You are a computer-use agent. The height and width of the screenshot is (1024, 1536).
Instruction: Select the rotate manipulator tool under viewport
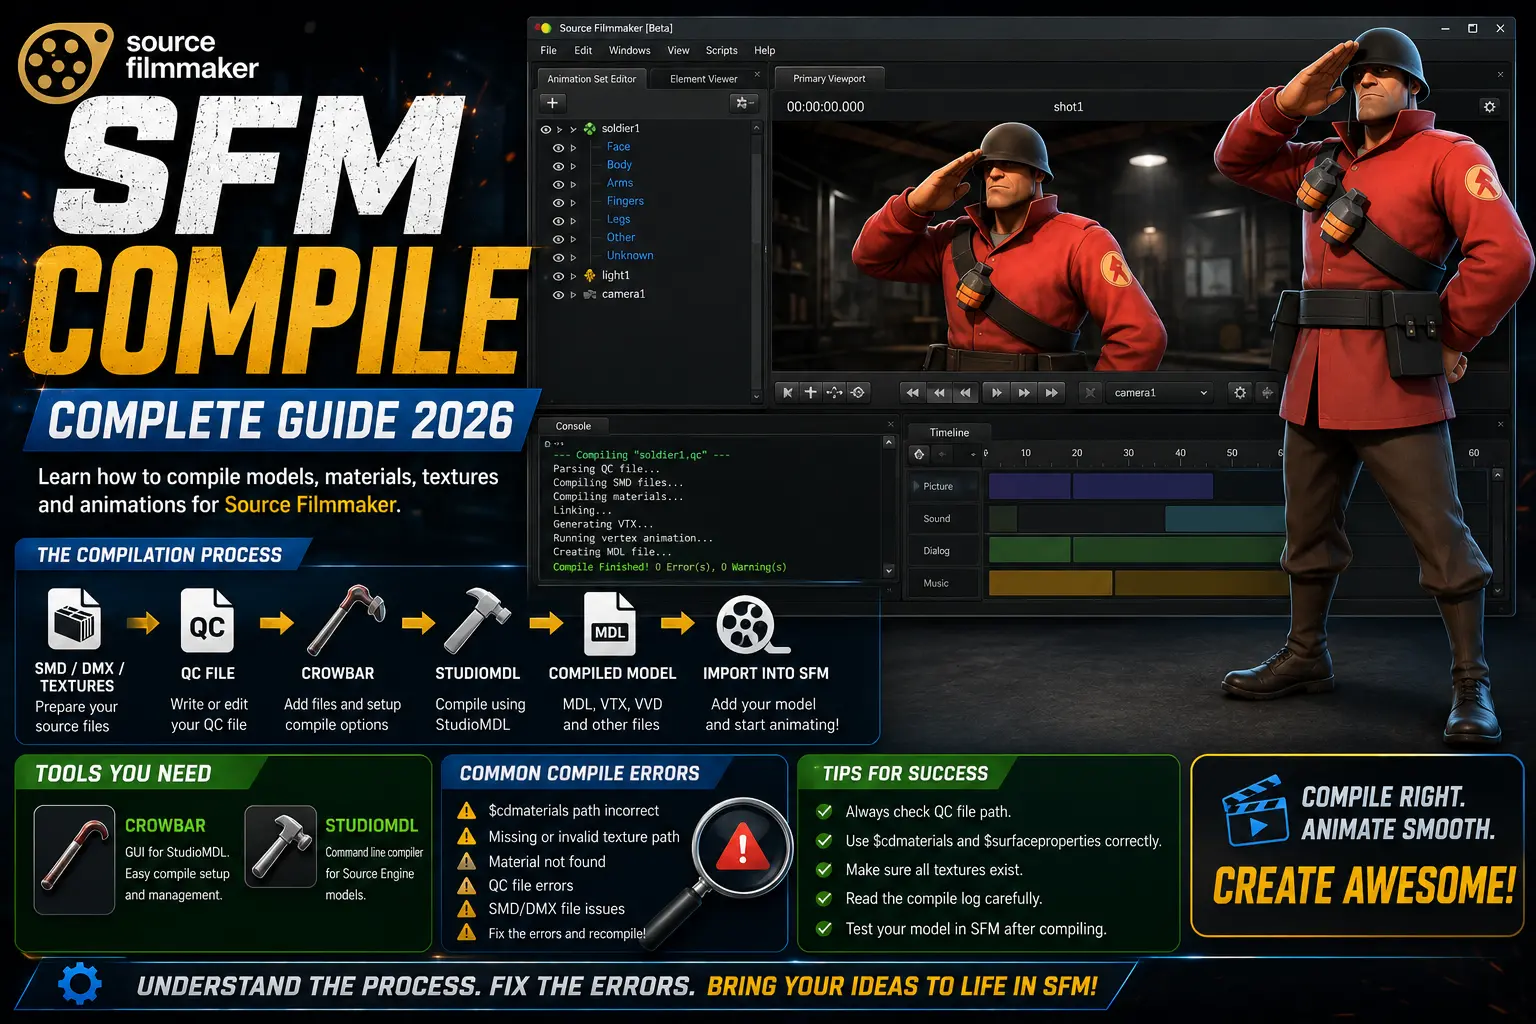coord(858,393)
